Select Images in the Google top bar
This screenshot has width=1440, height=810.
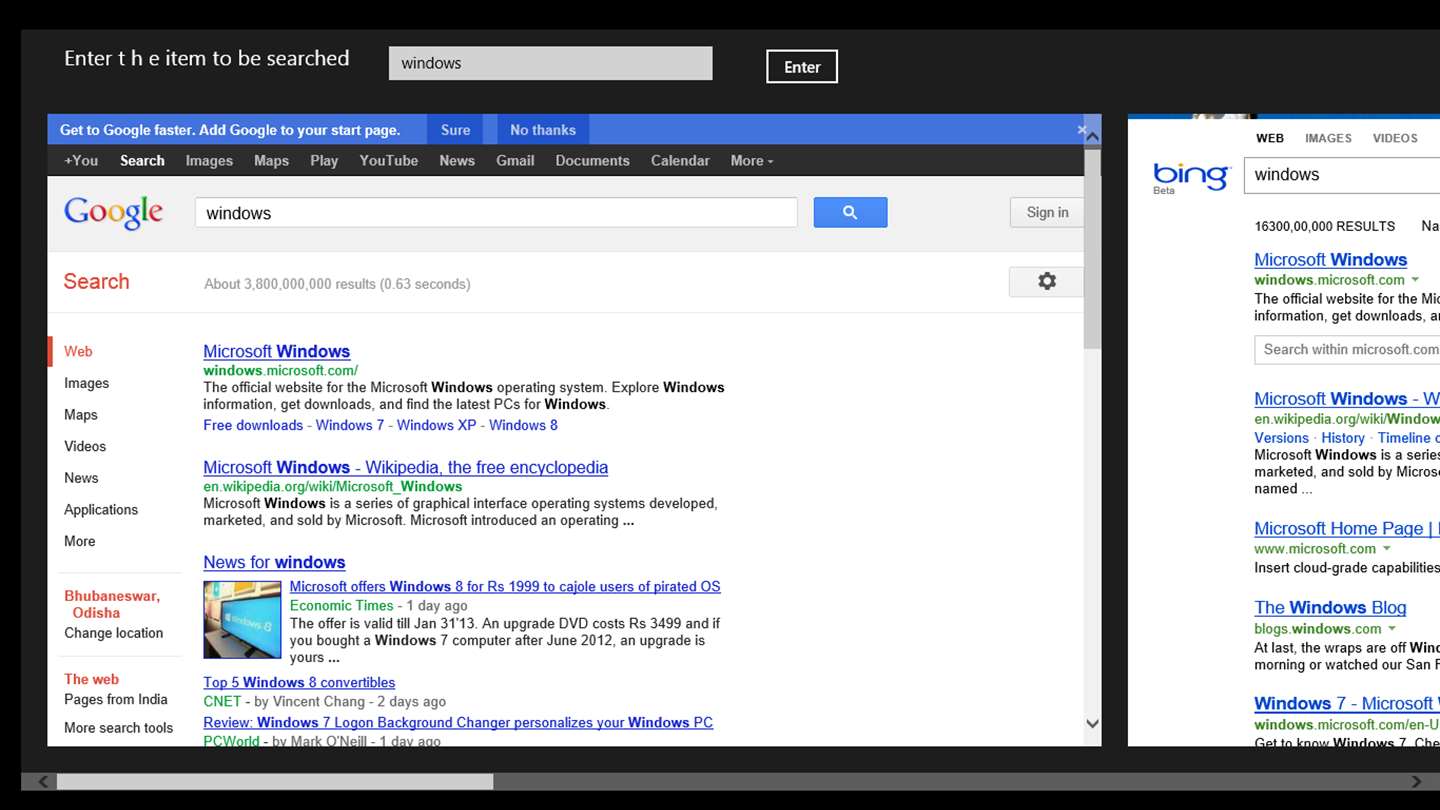click(x=209, y=161)
